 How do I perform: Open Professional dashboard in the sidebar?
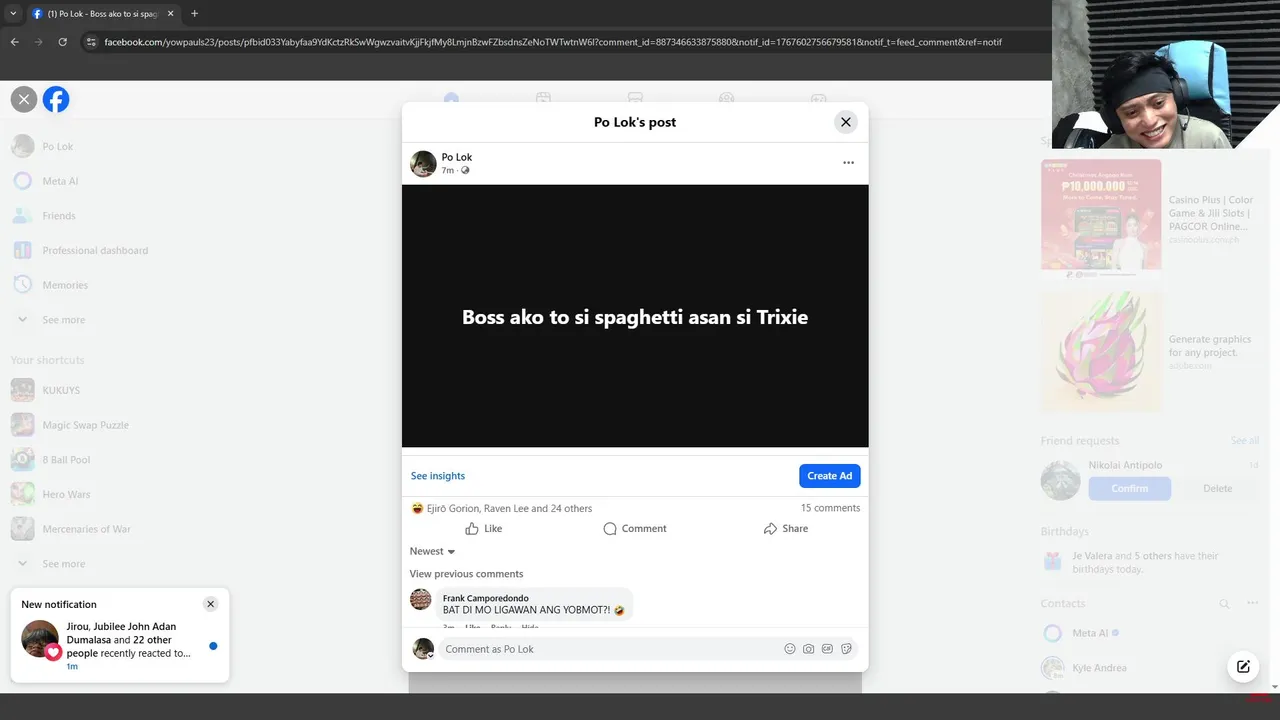(x=95, y=250)
